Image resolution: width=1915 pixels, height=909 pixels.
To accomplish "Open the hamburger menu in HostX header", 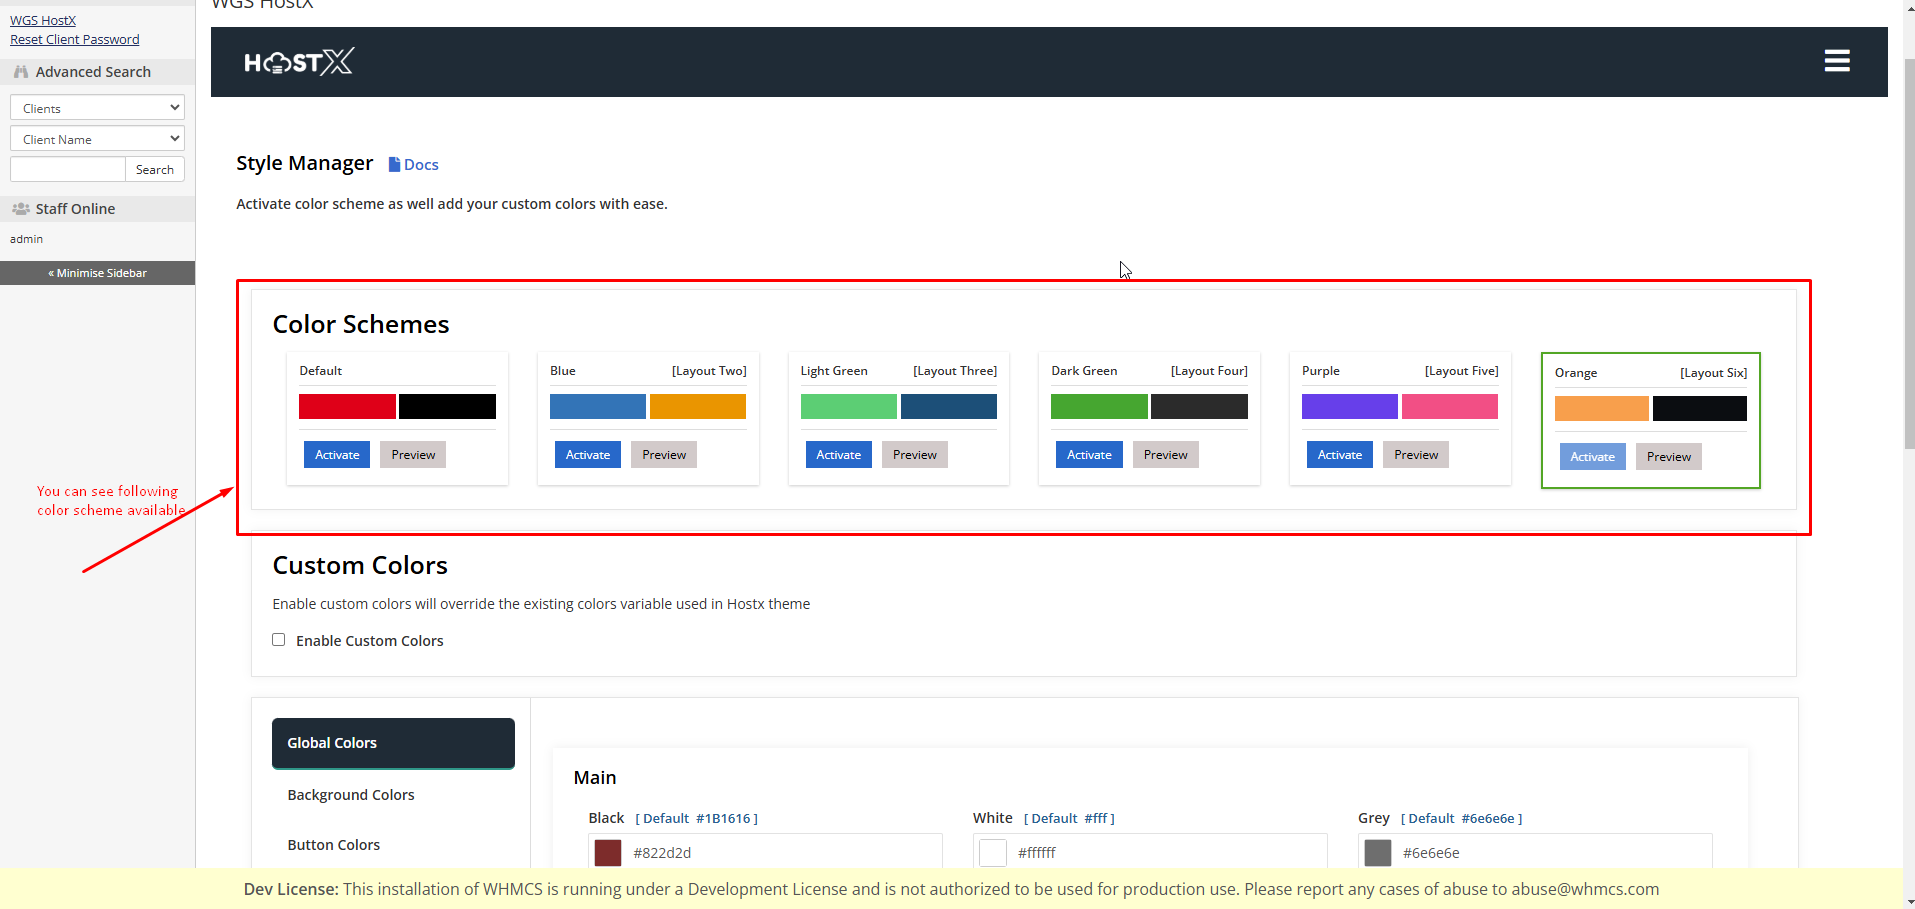I will tap(1836, 61).
